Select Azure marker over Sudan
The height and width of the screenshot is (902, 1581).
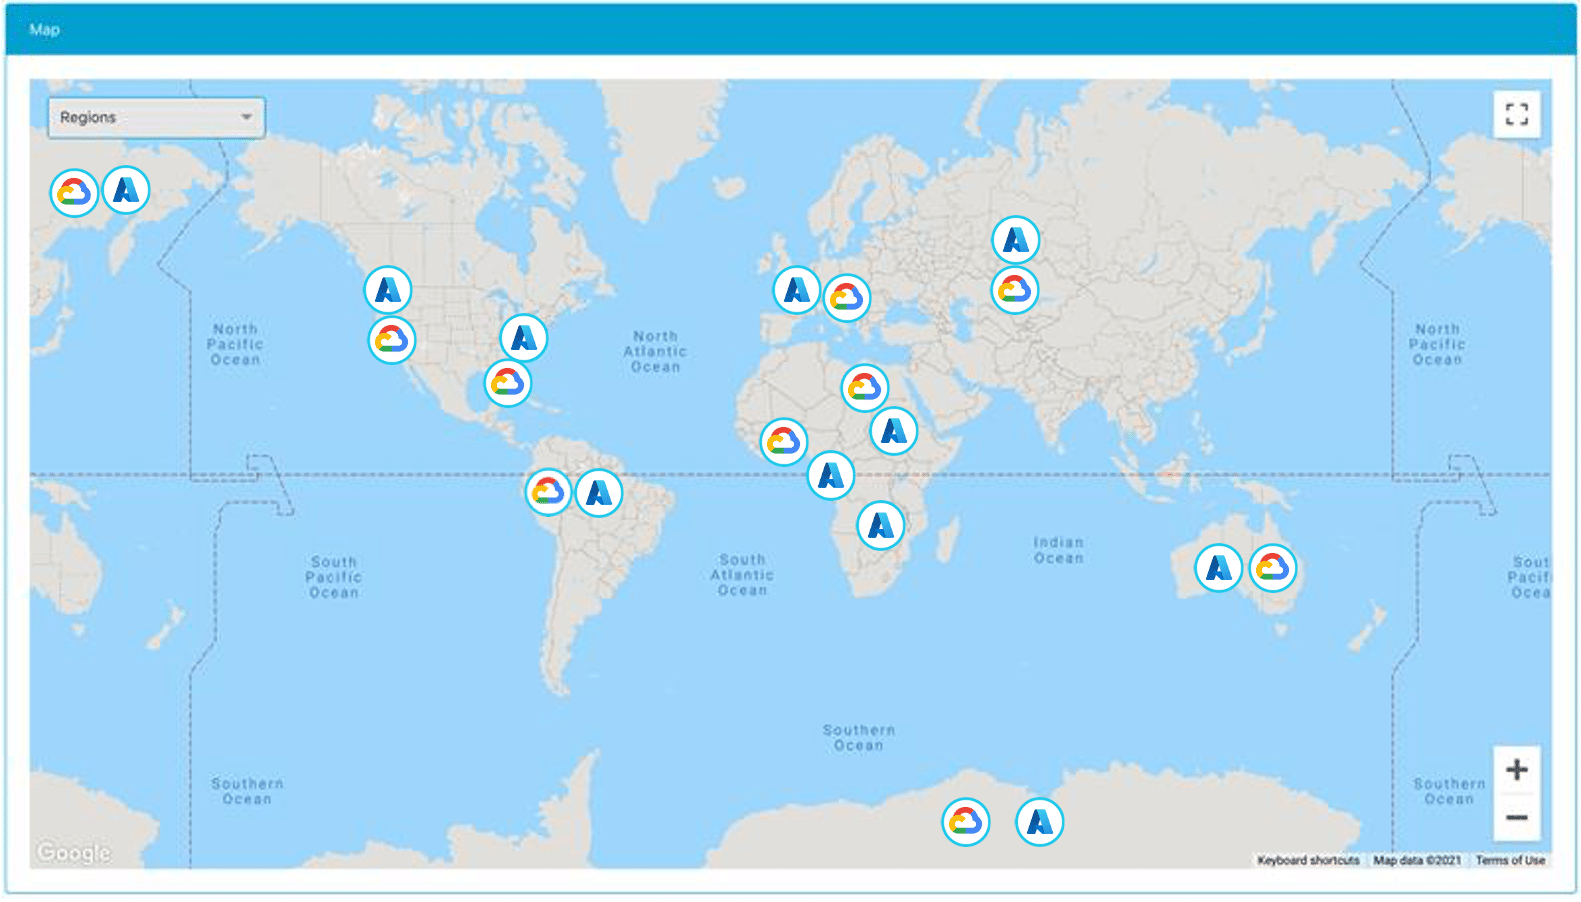(894, 431)
